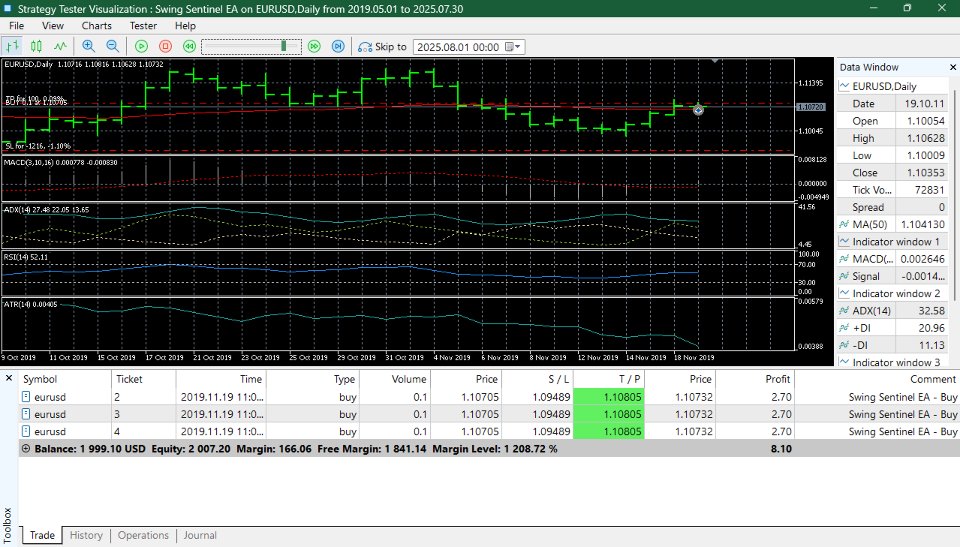The height and width of the screenshot is (547, 960).
Task: Open the Charts menu
Action: [x=97, y=26]
